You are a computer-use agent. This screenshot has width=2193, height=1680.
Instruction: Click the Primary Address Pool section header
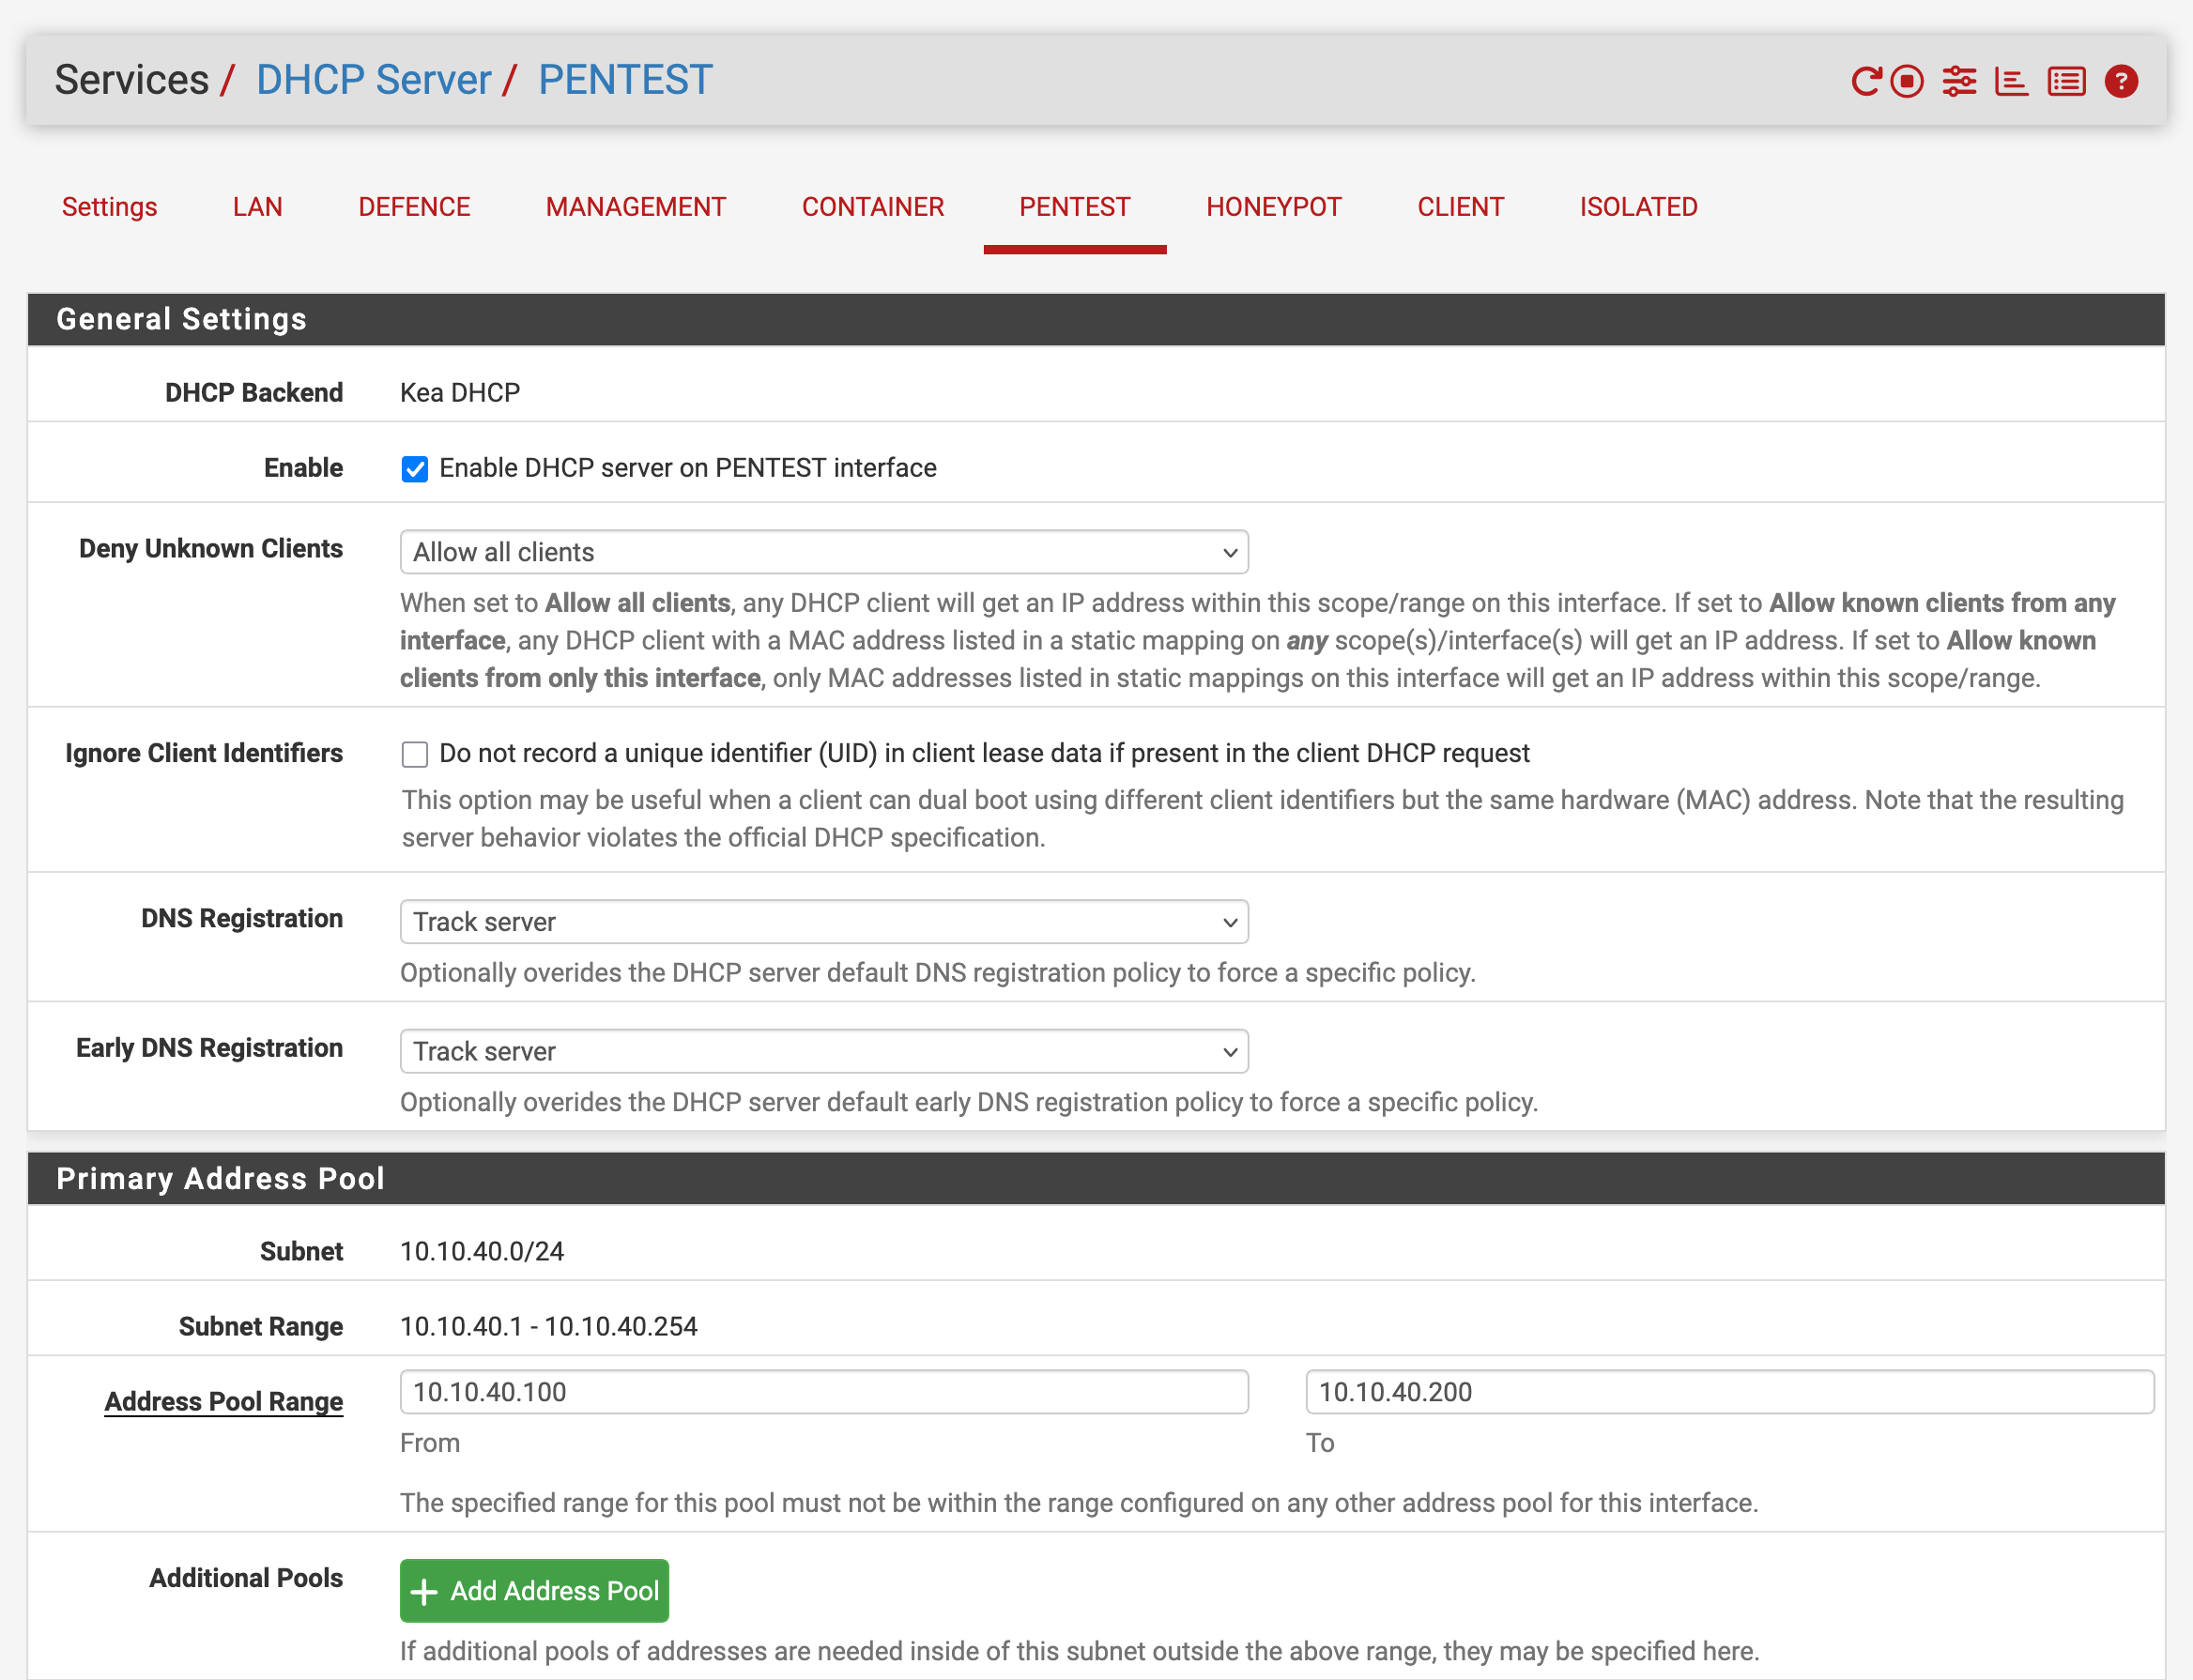coord(1096,1178)
